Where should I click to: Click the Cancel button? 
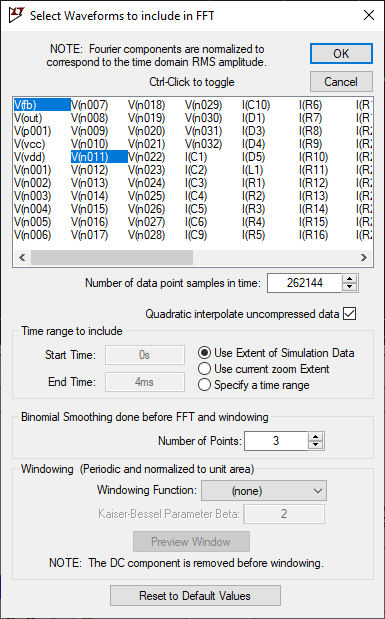(x=341, y=82)
